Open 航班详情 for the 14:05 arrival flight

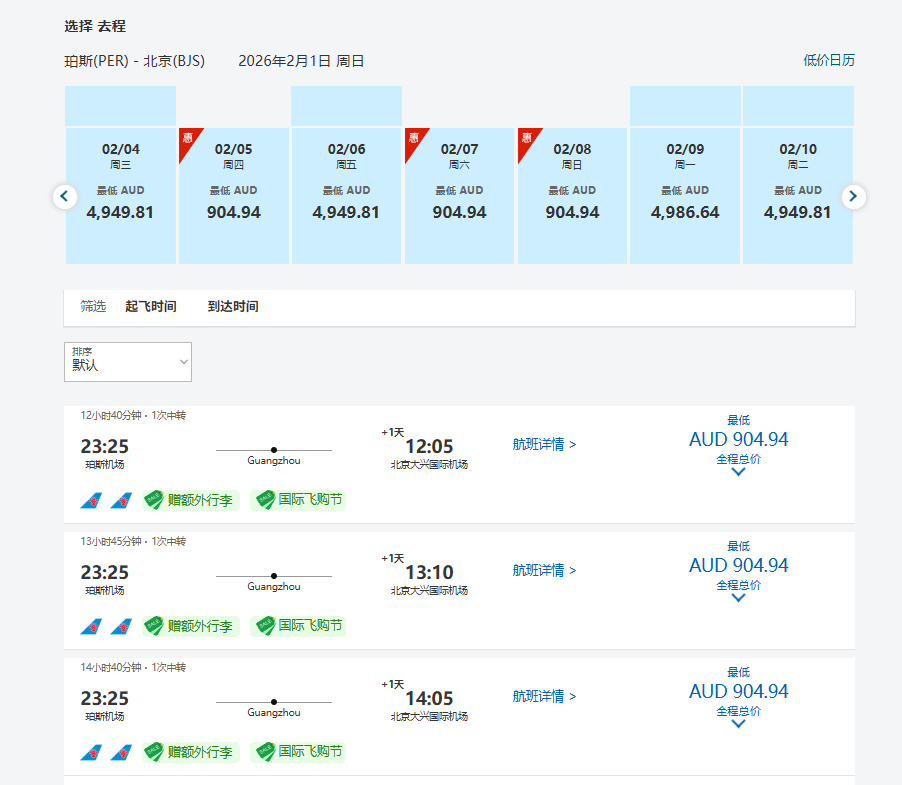[544, 696]
